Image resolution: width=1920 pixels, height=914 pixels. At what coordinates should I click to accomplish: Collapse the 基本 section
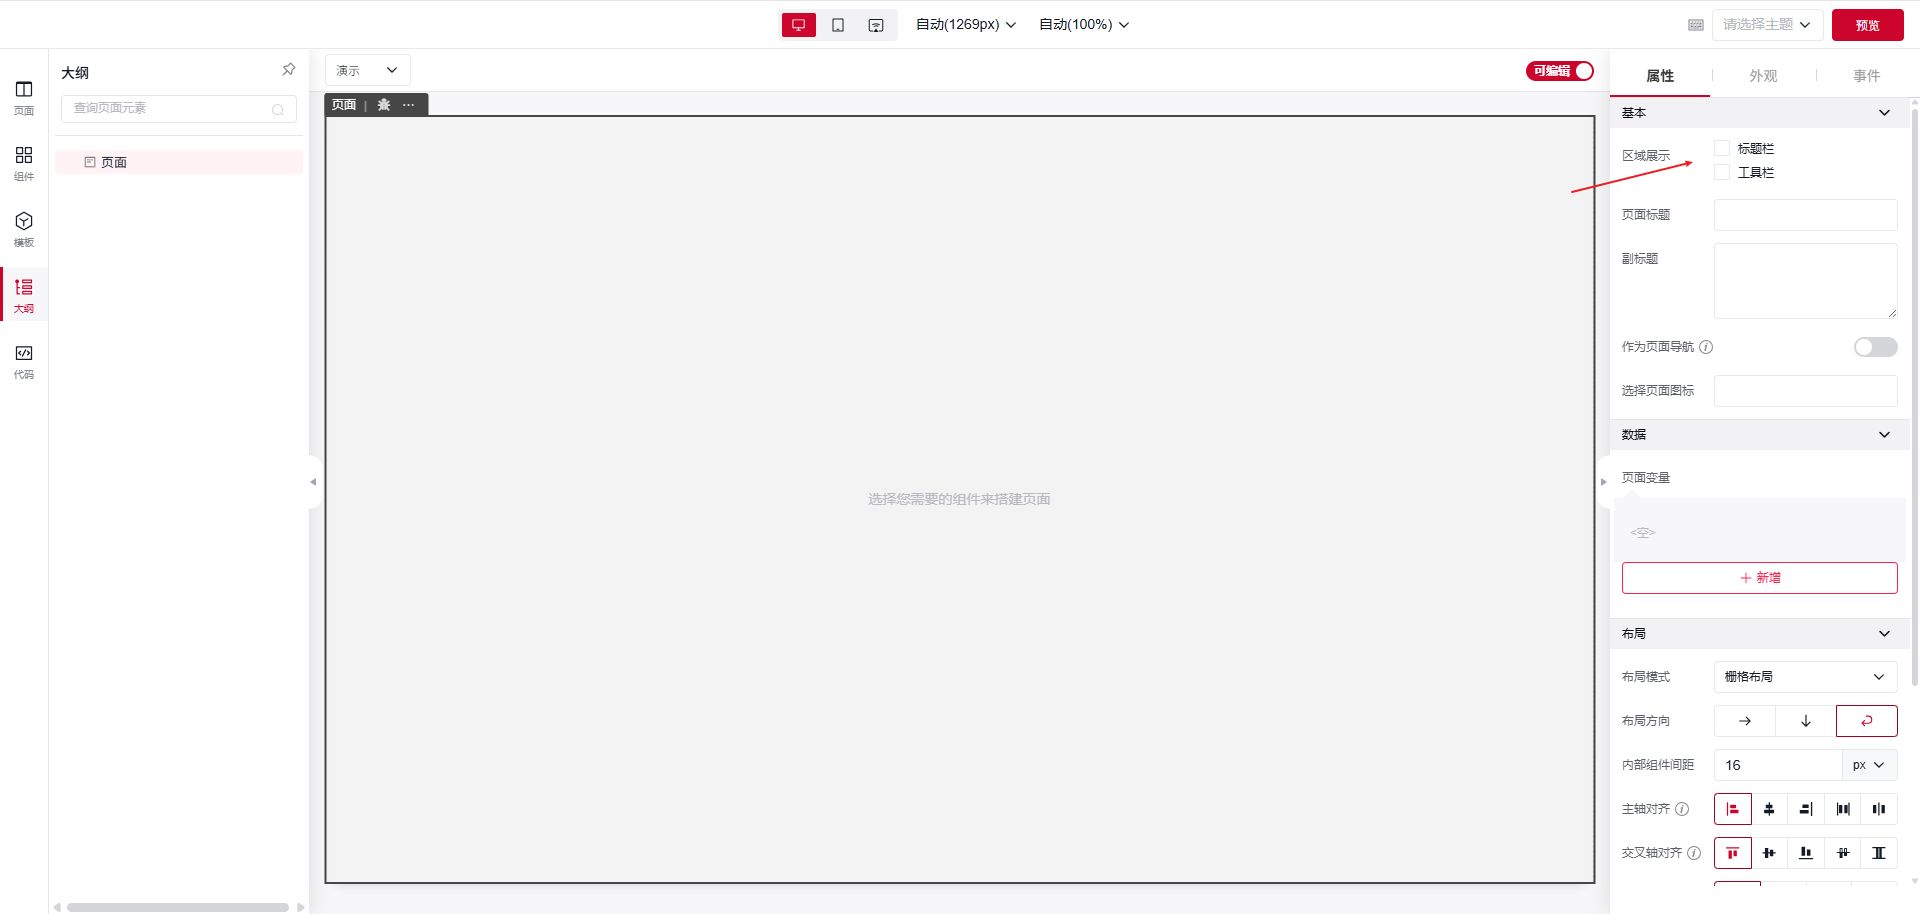pyautogui.click(x=1884, y=113)
